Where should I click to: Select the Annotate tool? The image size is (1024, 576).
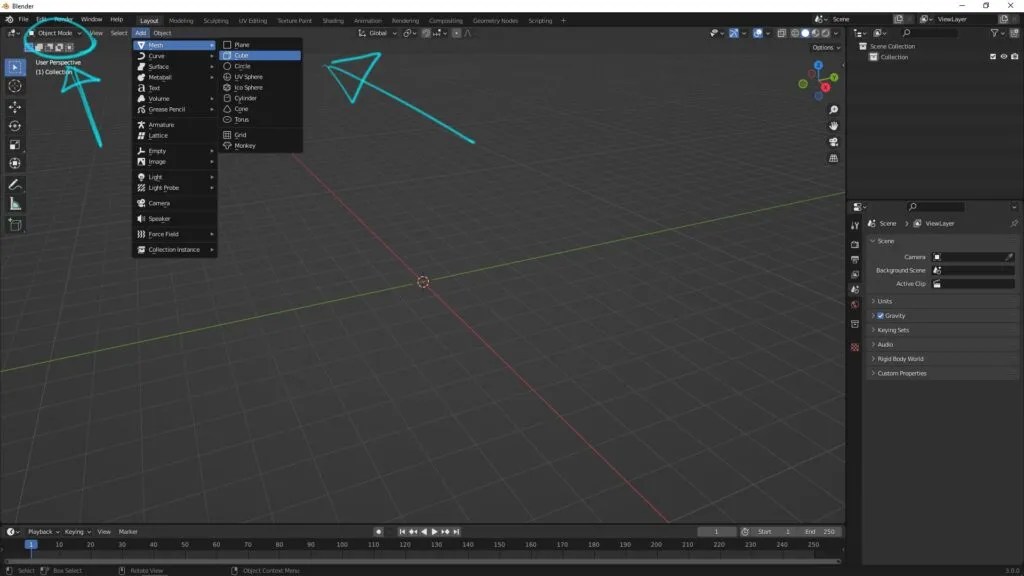tap(14, 184)
